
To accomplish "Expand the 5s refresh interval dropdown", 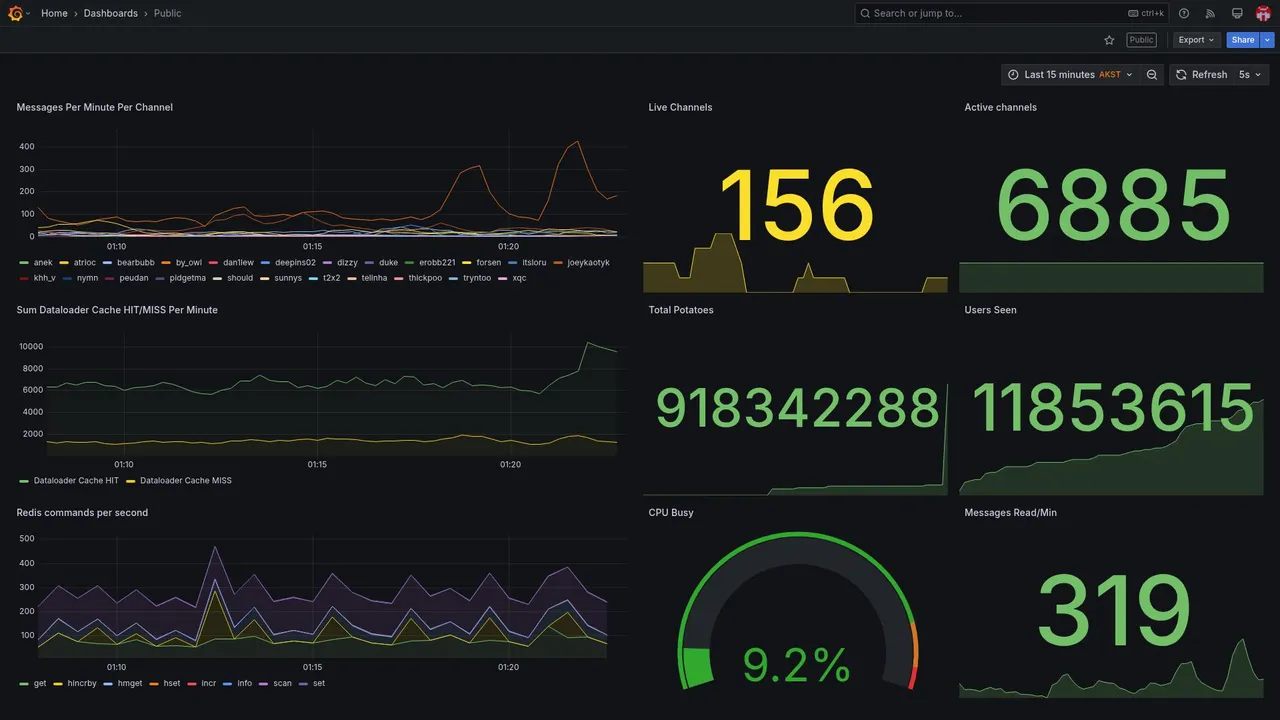I will coord(1250,75).
